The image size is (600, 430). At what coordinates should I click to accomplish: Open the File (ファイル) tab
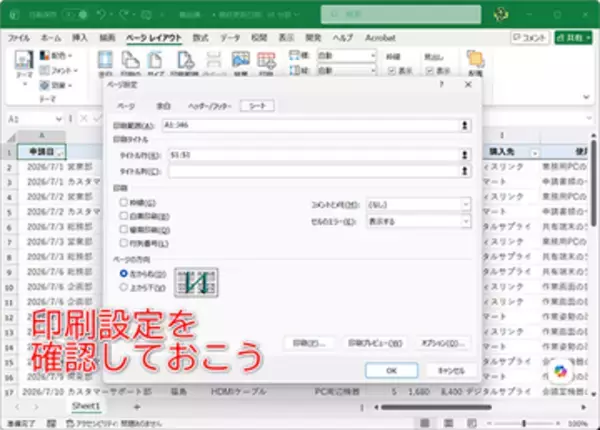pos(19,37)
